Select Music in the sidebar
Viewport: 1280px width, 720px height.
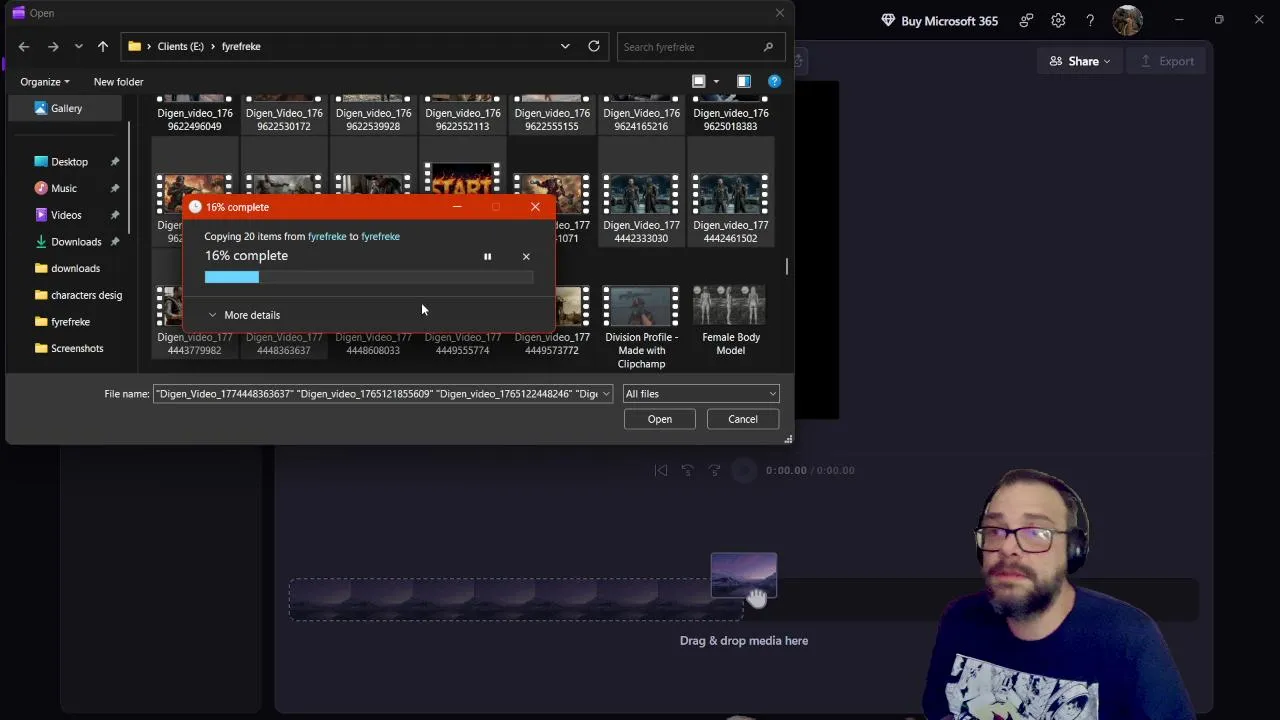click(x=63, y=188)
